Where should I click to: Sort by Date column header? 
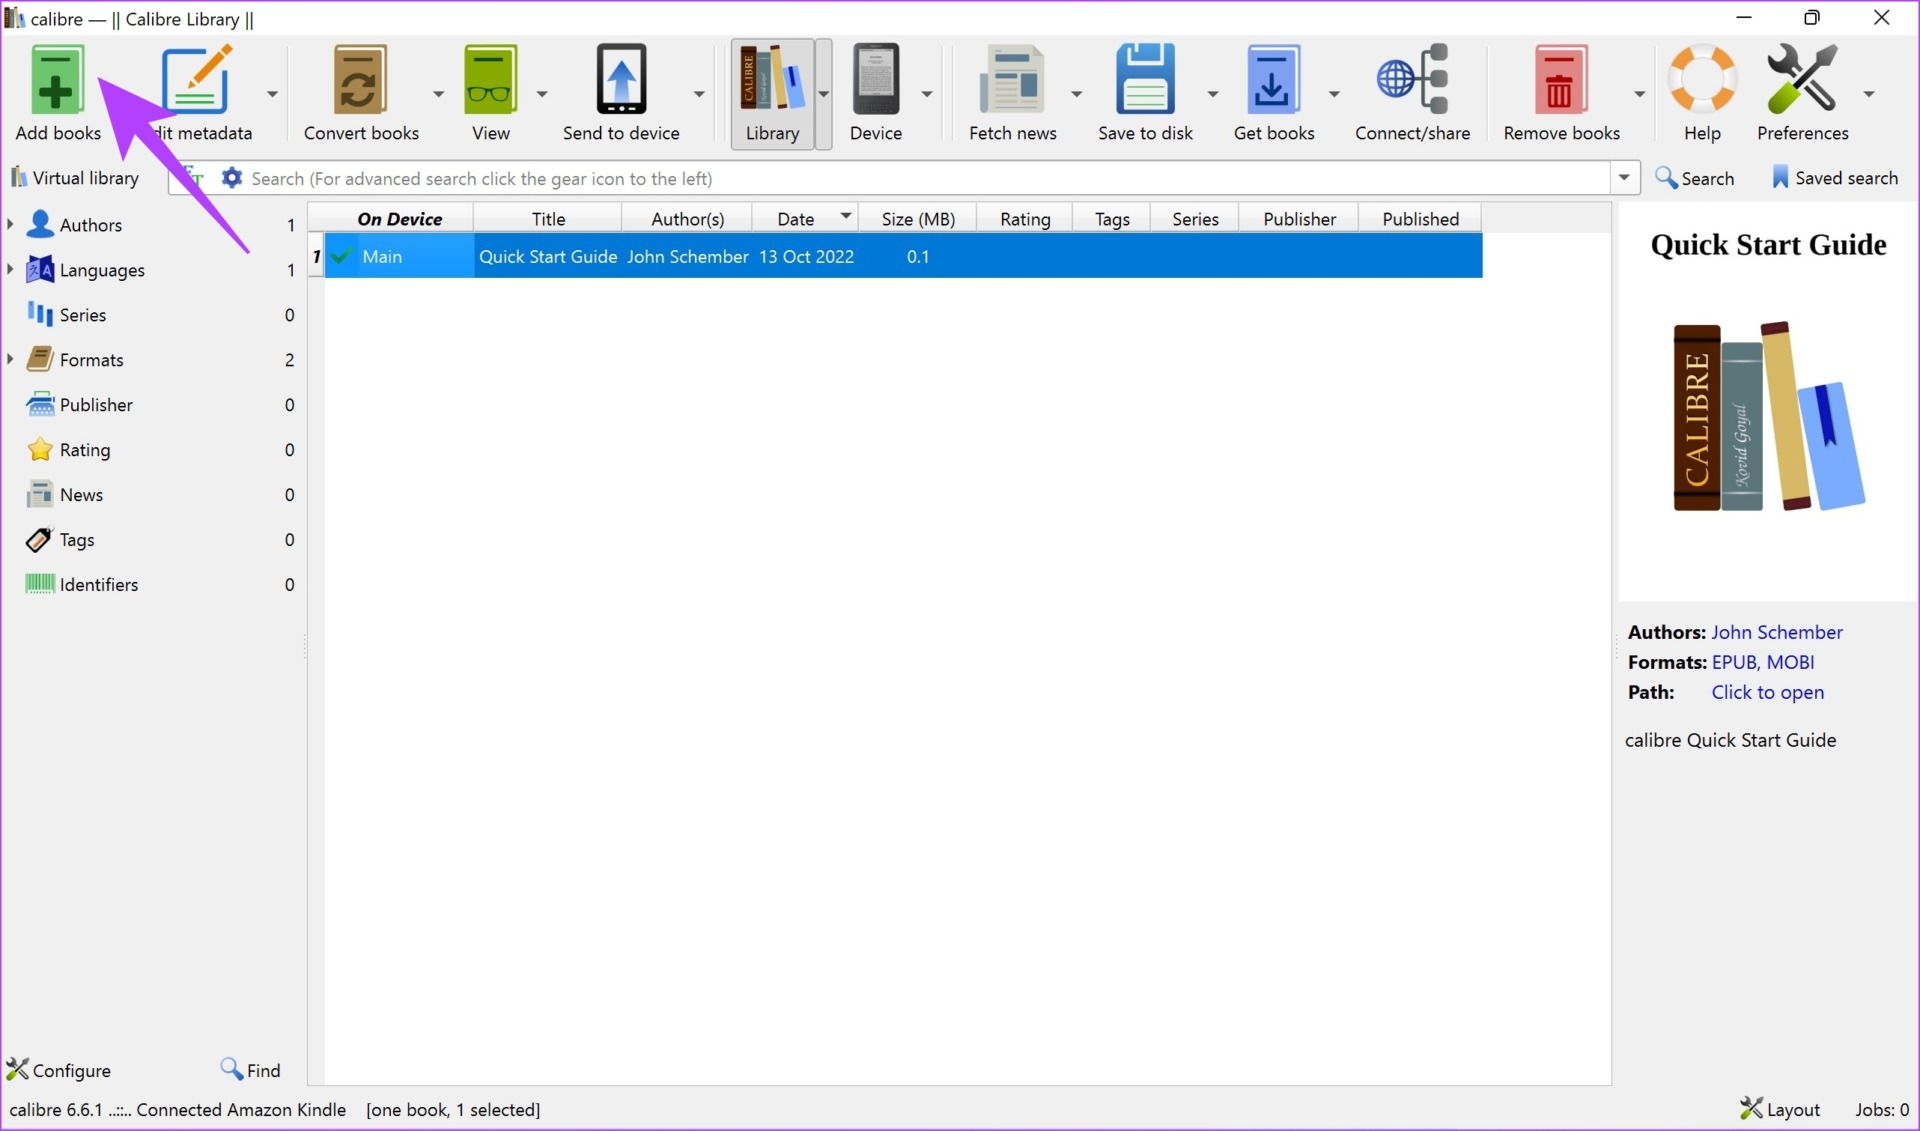(796, 219)
